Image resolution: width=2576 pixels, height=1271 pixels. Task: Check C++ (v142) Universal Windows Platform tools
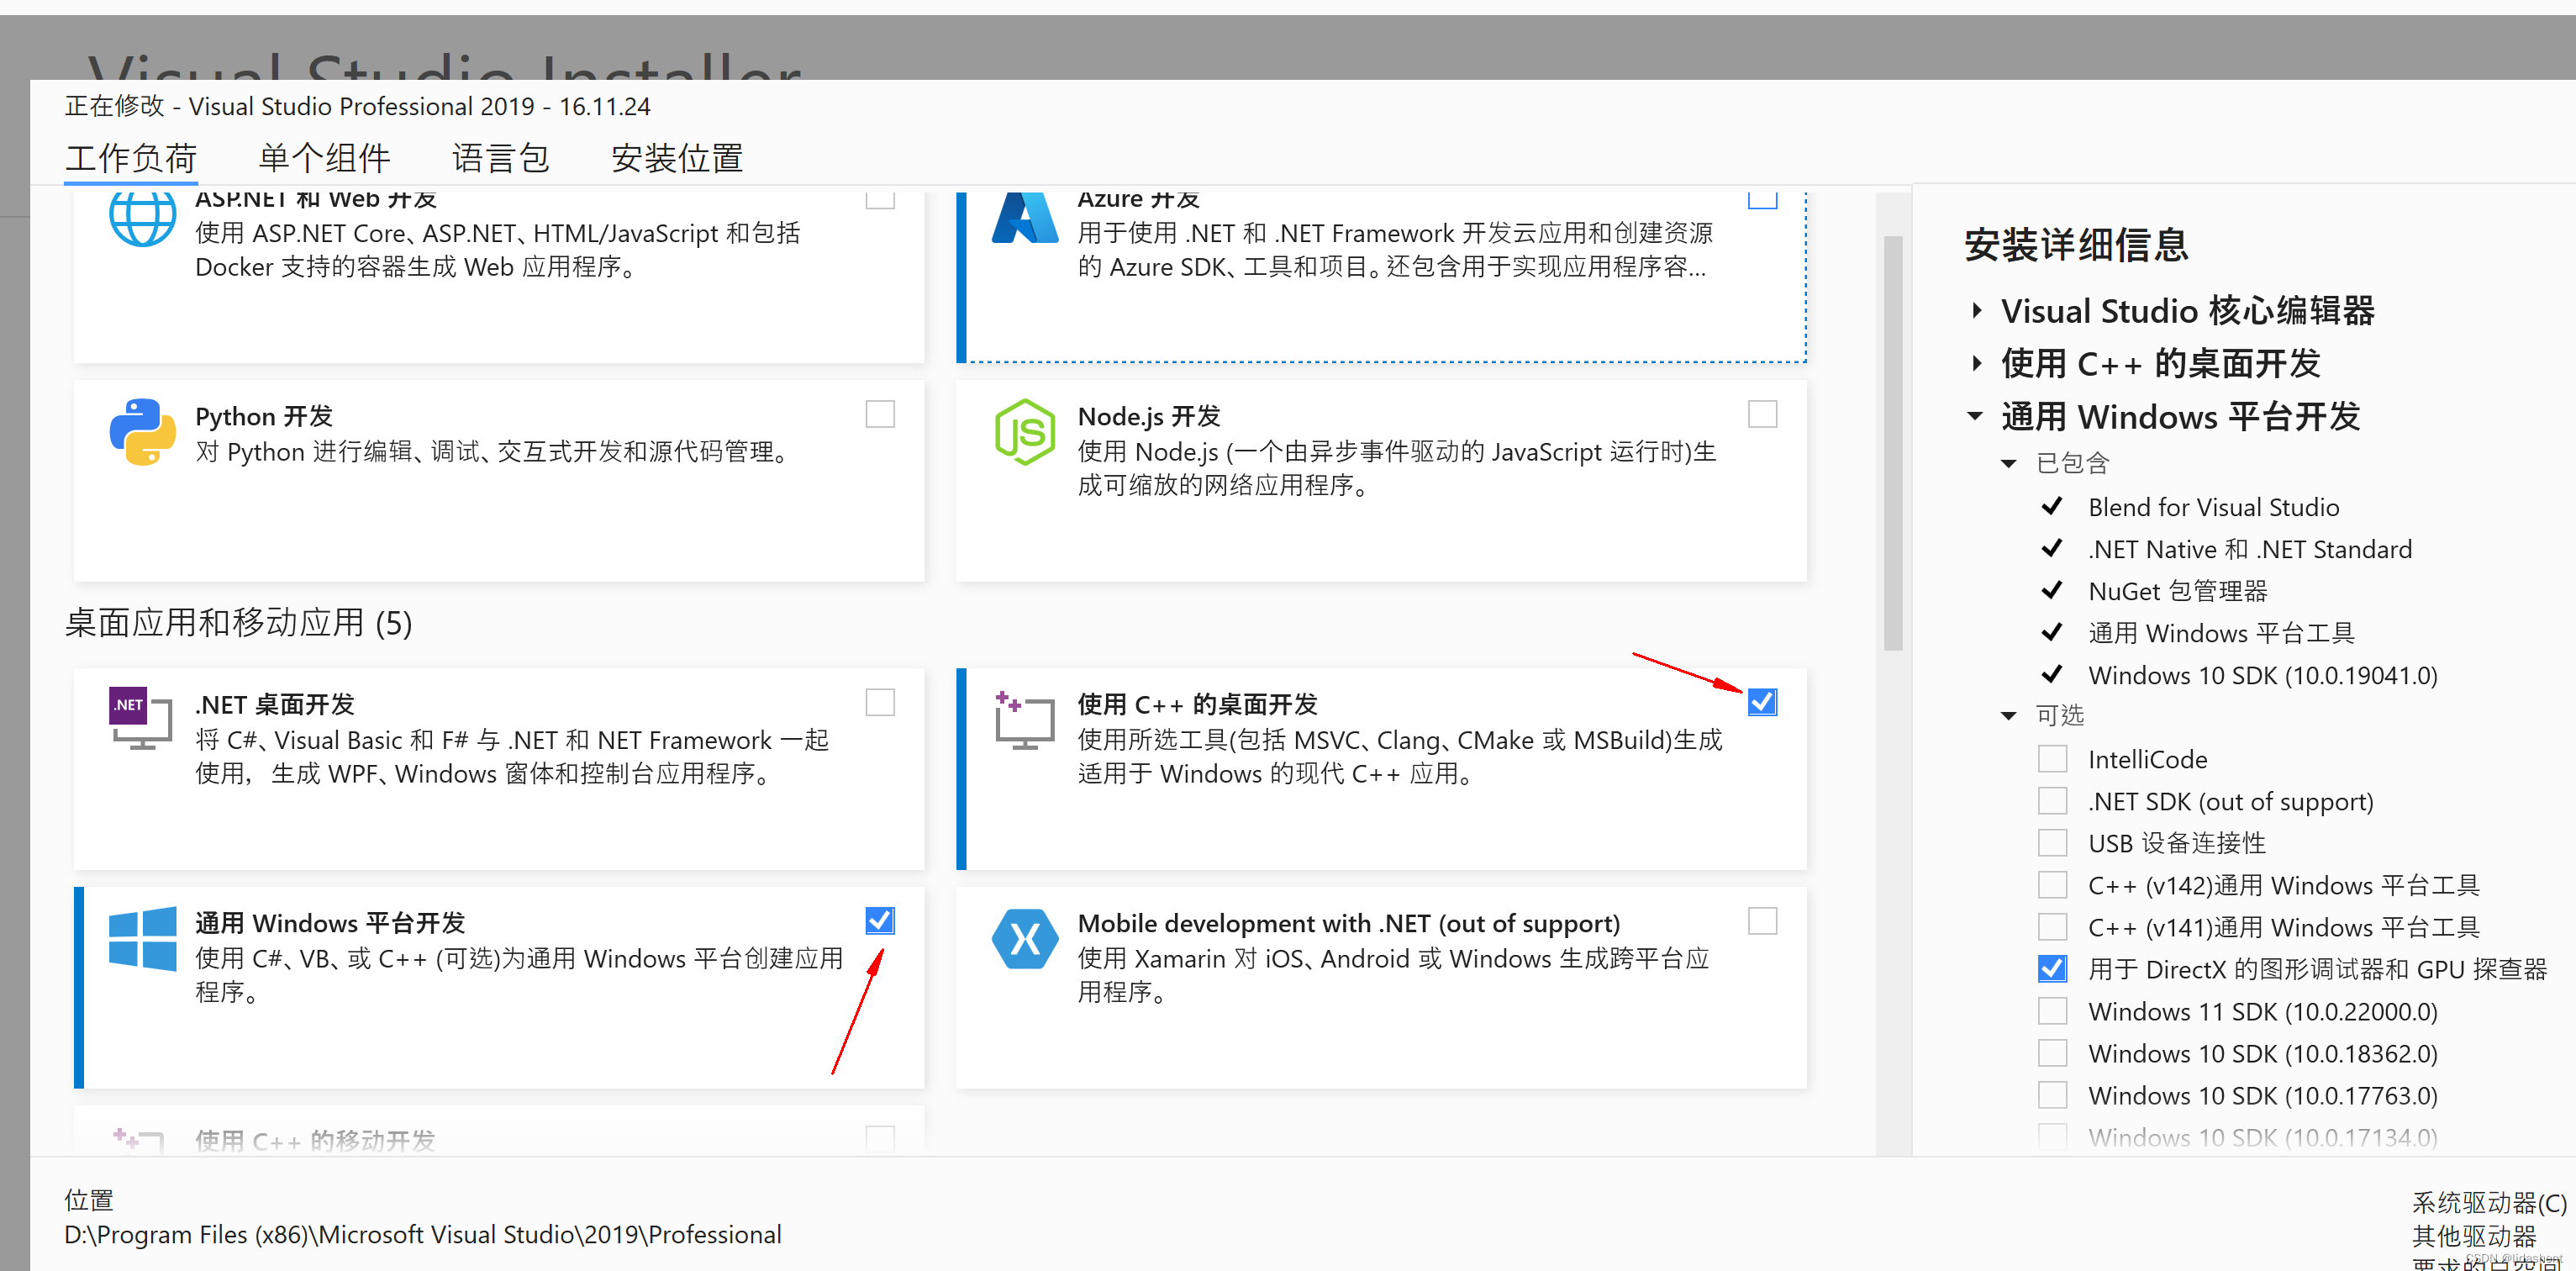pos(2052,885)
